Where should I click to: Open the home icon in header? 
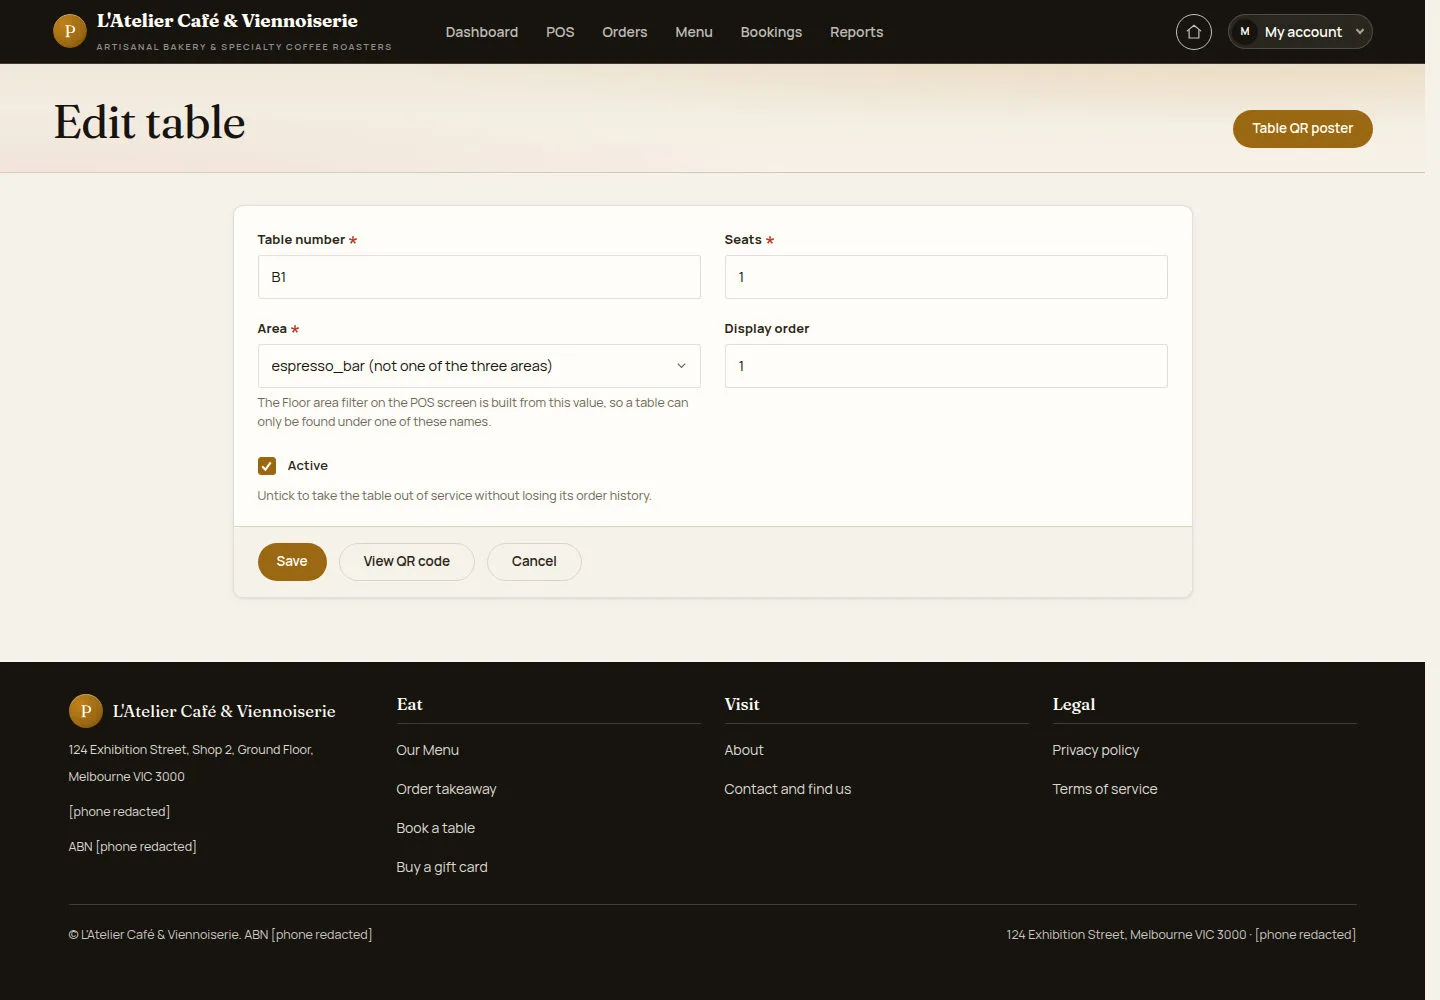tap(1193, 32)
